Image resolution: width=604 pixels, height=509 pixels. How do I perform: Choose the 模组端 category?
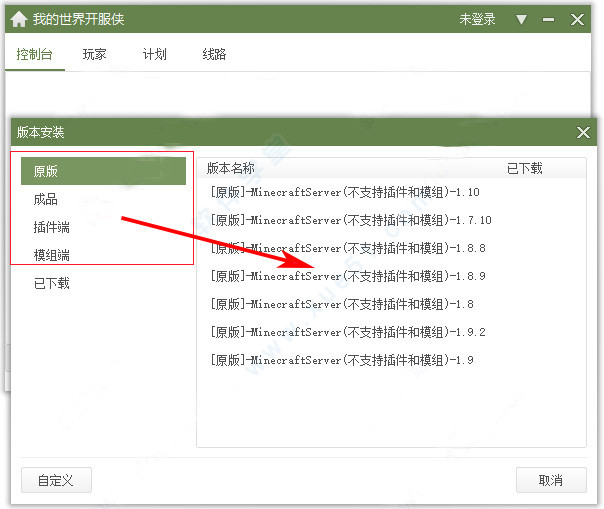click(x=103, y=255)
